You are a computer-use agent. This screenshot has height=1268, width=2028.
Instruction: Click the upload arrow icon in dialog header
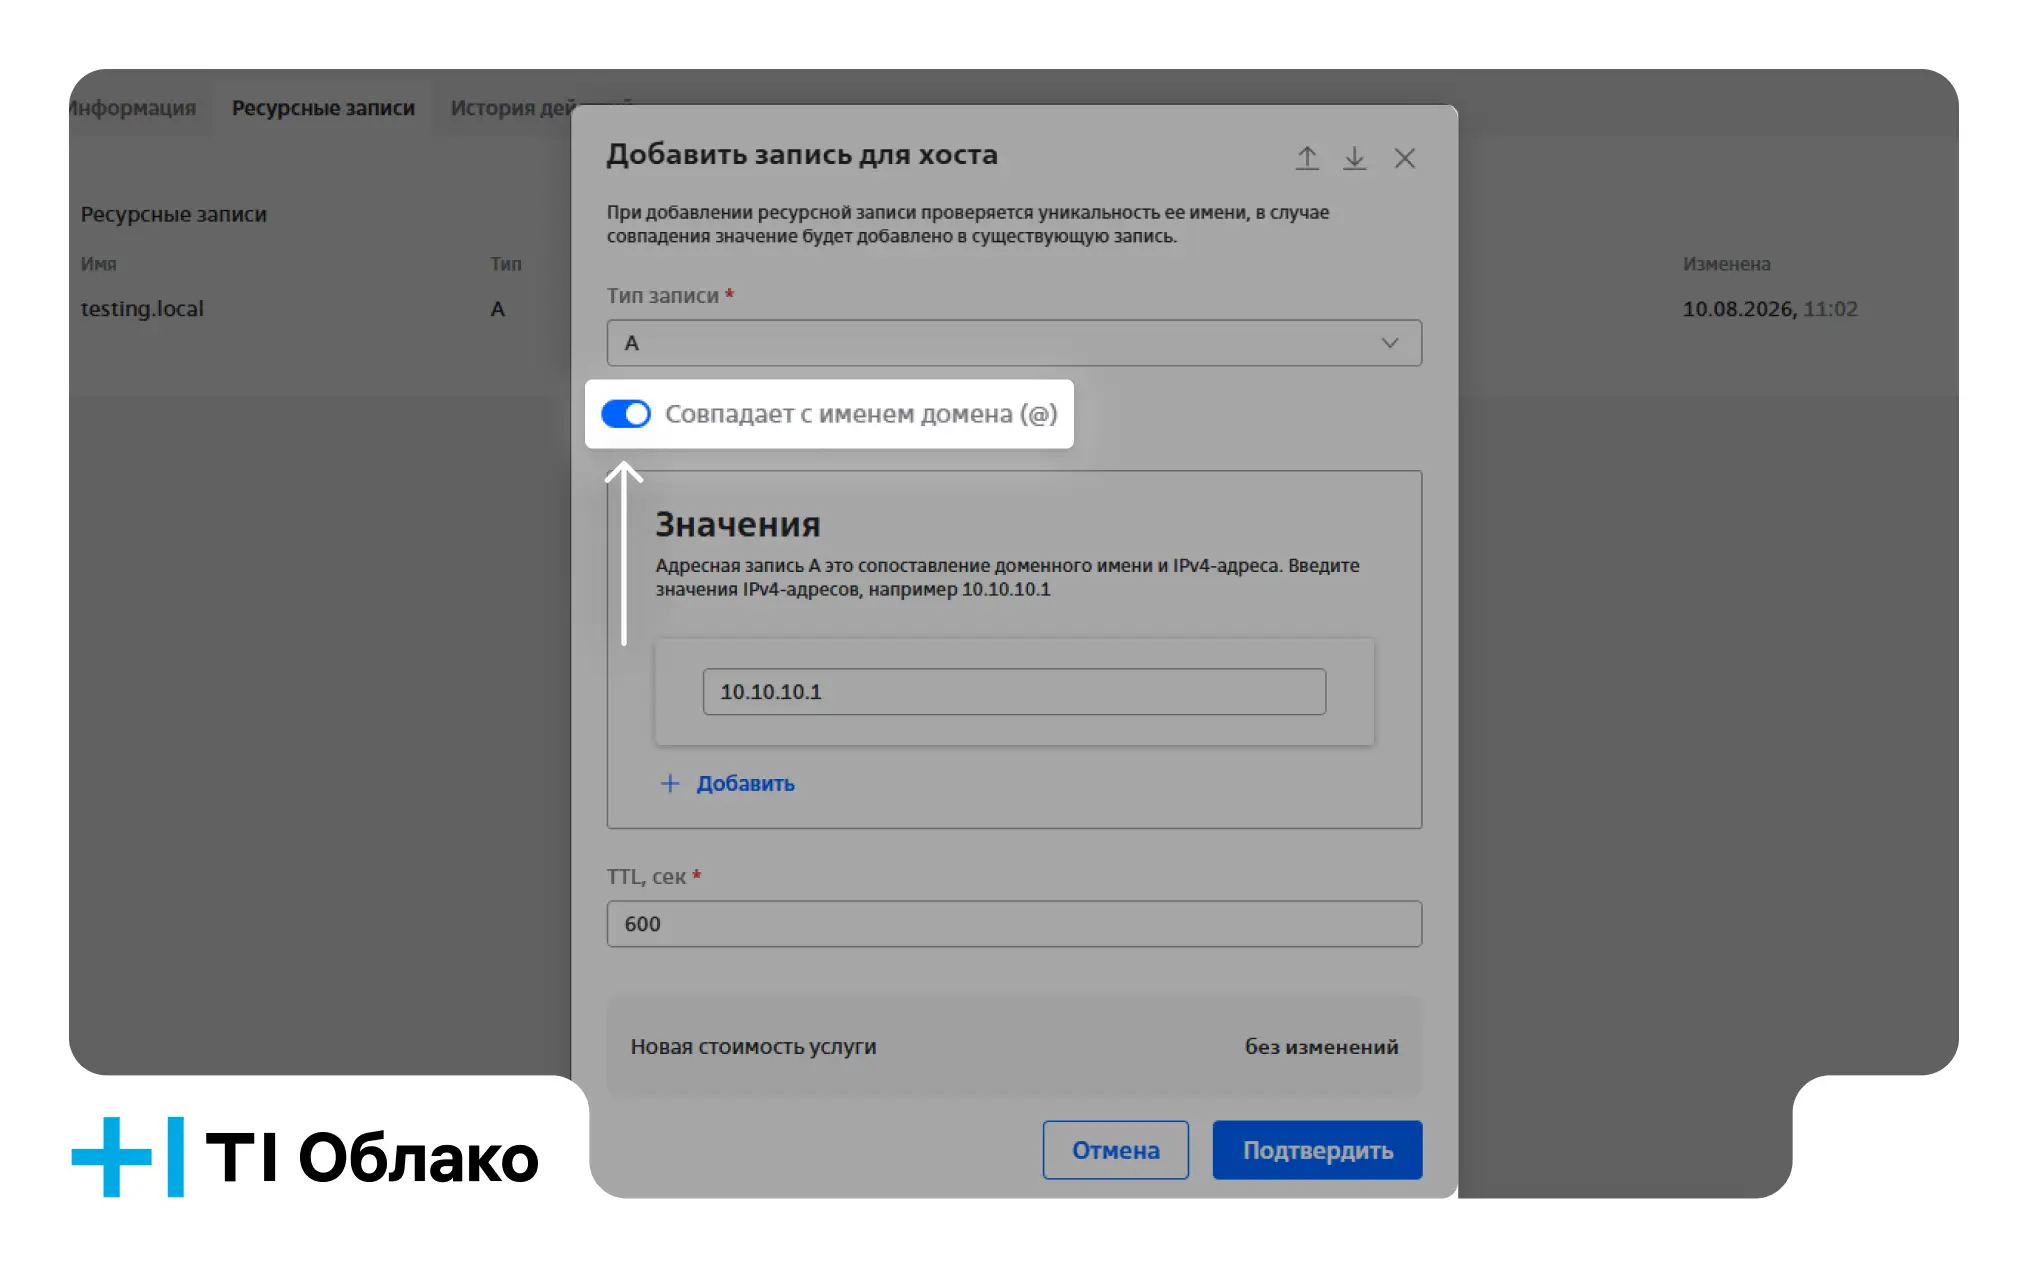(1307, 158)
